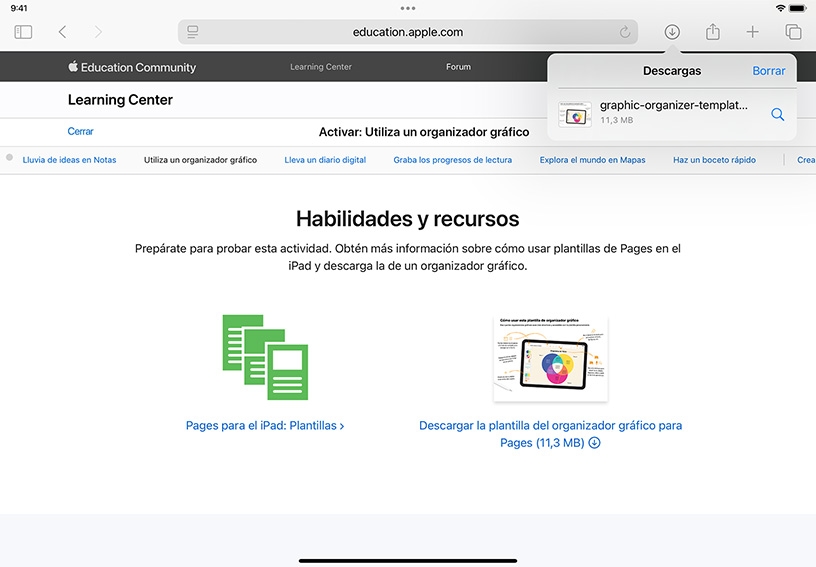Reveal downloaded file with magnifier icon
Viewport: 816px width, 567px height.
coord(777,114)
